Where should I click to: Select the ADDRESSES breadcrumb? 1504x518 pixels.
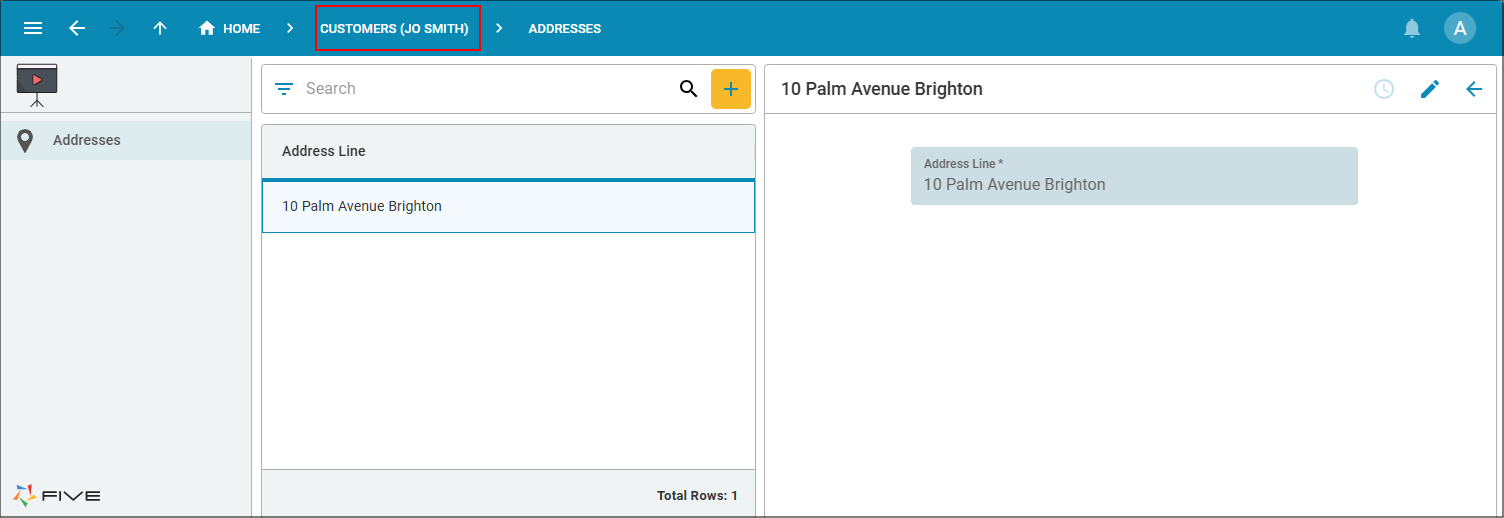pyautogui.click(x=565, y=29)
